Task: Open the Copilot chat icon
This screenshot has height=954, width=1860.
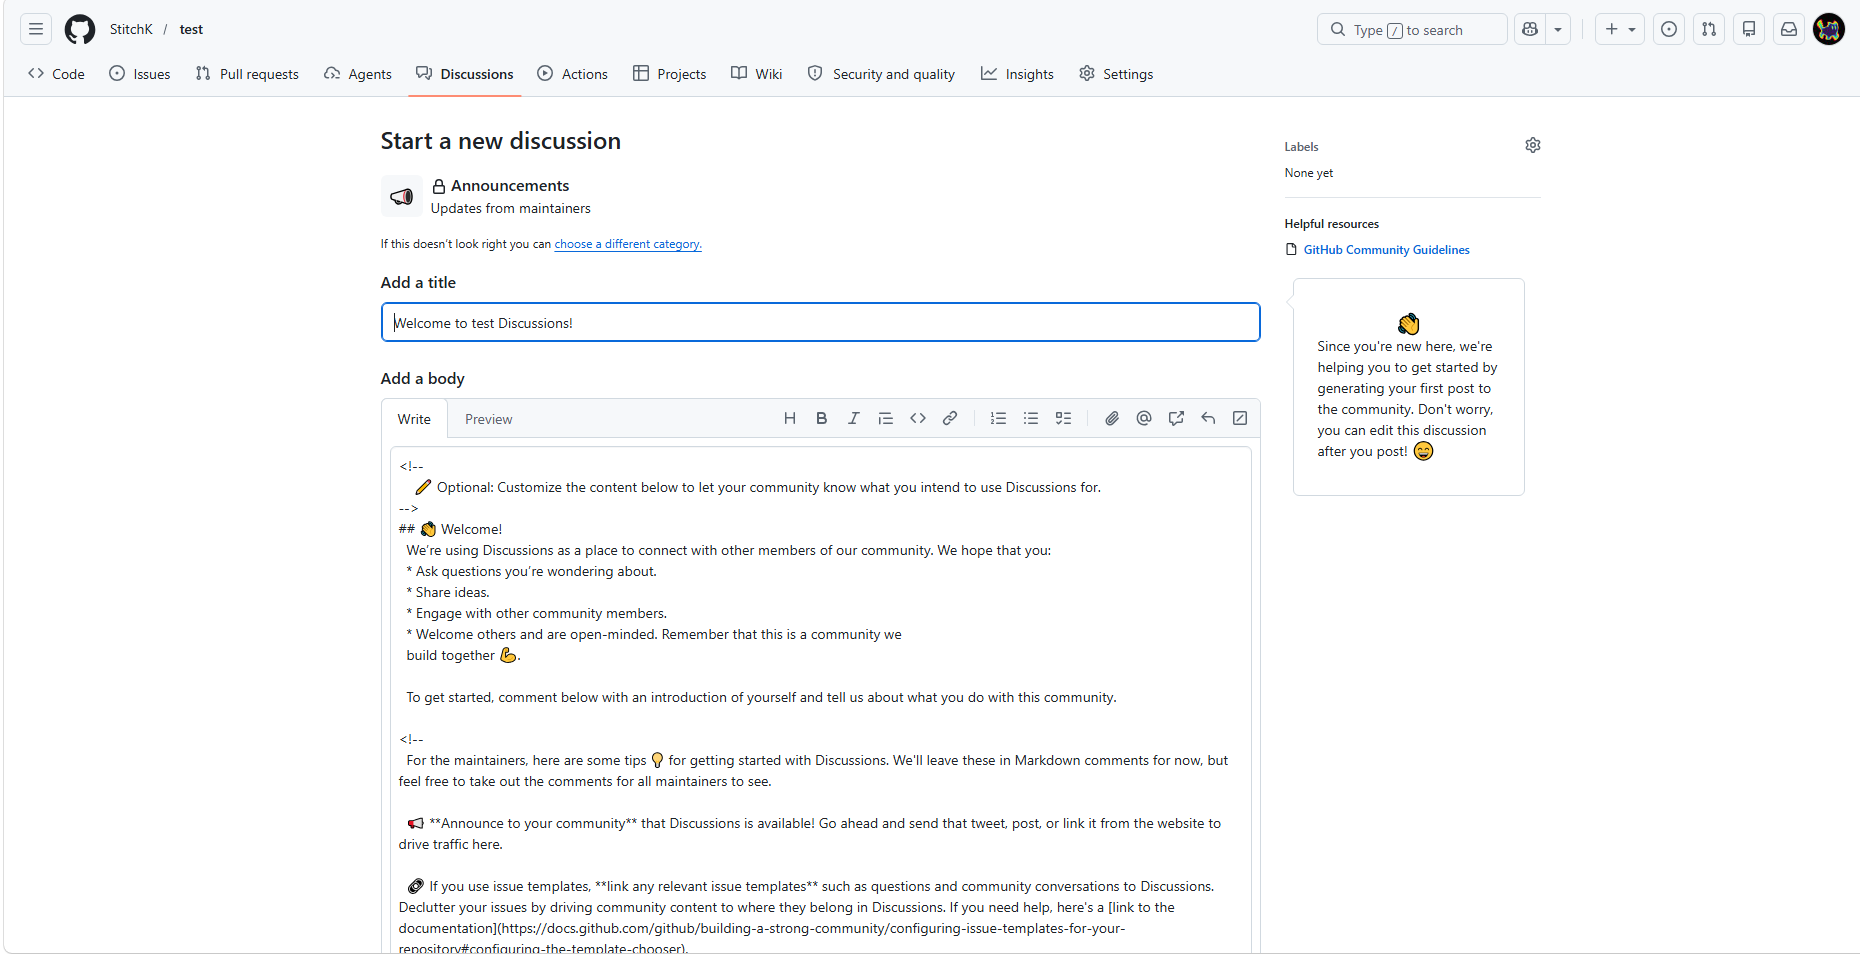Action: coord(1530,29)
